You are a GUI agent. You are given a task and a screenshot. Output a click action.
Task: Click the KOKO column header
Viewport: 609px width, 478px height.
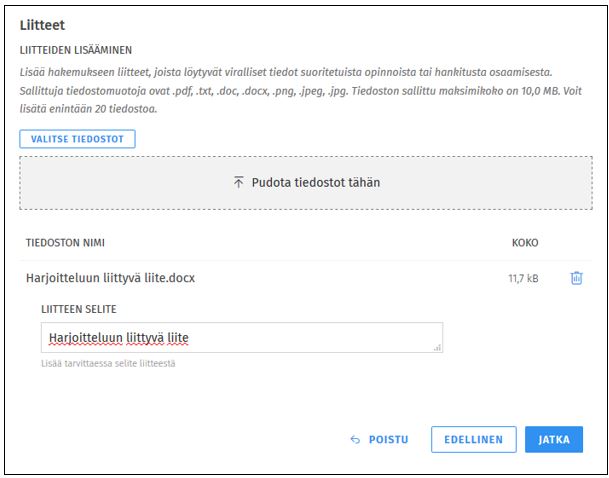(525, 242)
